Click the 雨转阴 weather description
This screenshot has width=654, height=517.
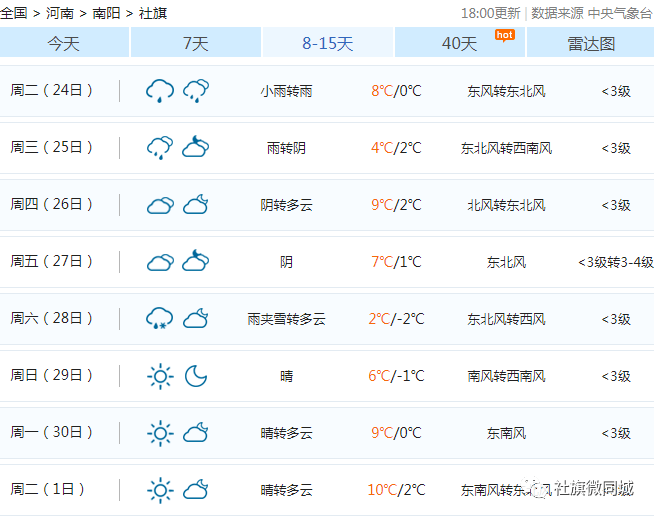287,148
